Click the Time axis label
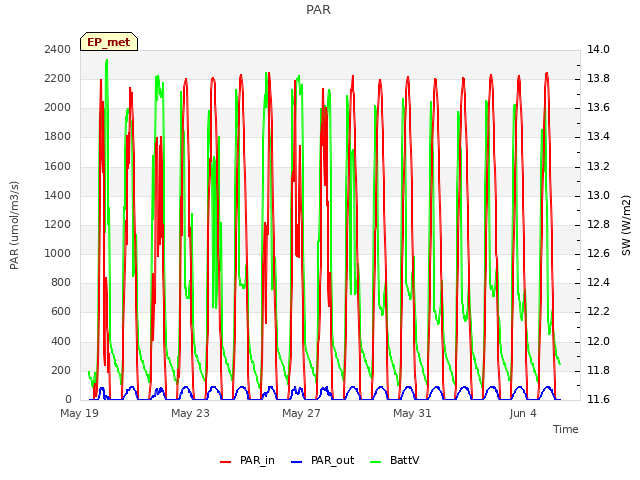 (566, 429)
